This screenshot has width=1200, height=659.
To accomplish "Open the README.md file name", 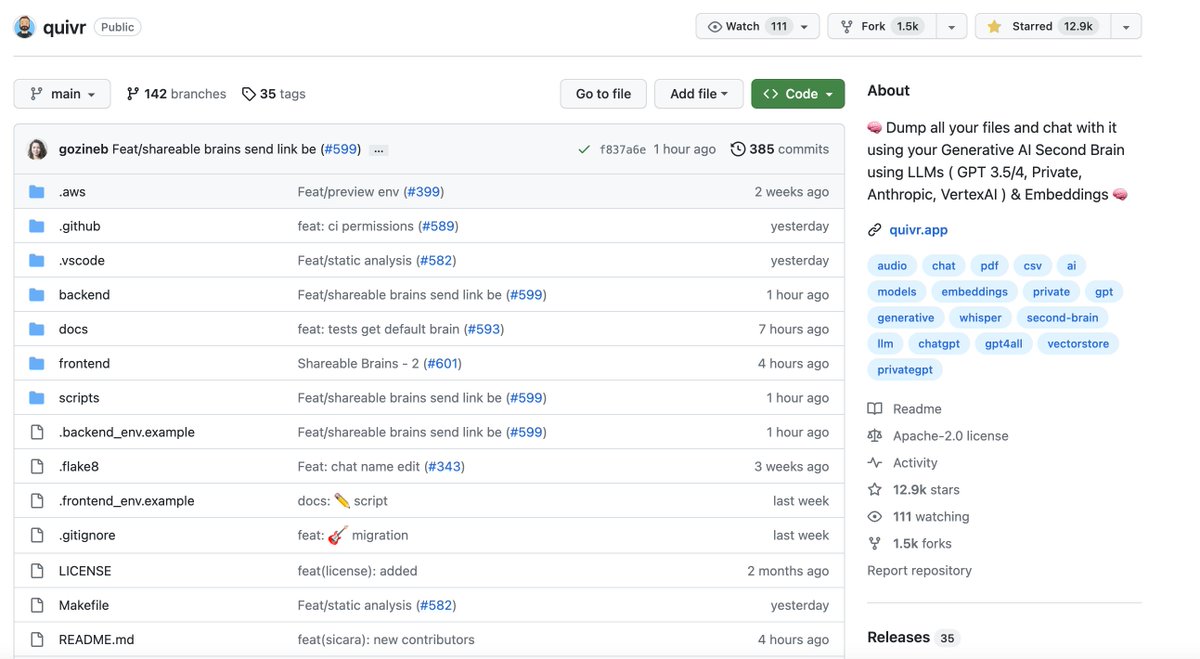I will click(x=96, y=640).
